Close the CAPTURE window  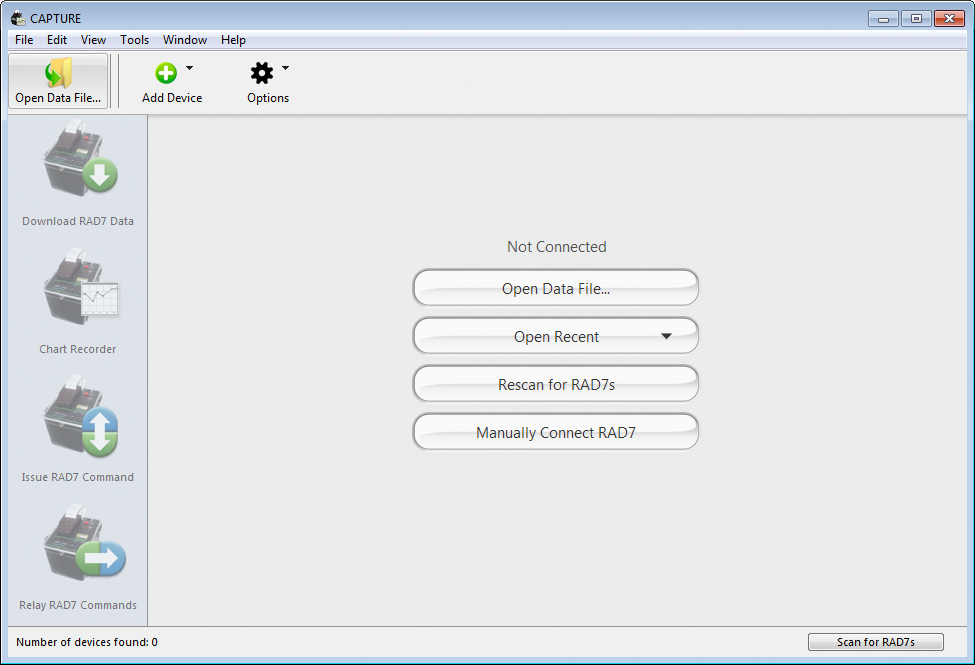click(949, 19)
